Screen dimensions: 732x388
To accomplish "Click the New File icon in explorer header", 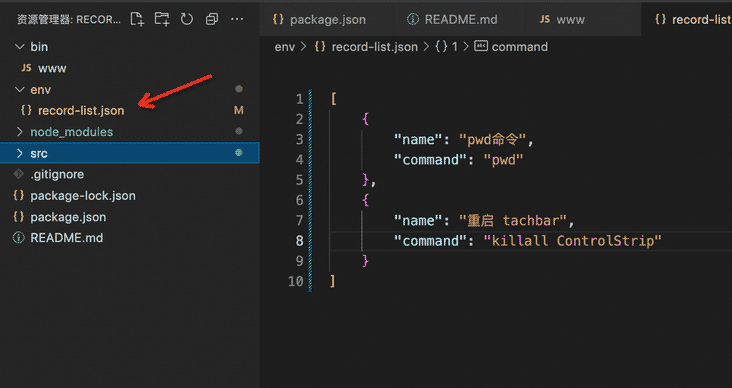I will click(x=137, y=19).
